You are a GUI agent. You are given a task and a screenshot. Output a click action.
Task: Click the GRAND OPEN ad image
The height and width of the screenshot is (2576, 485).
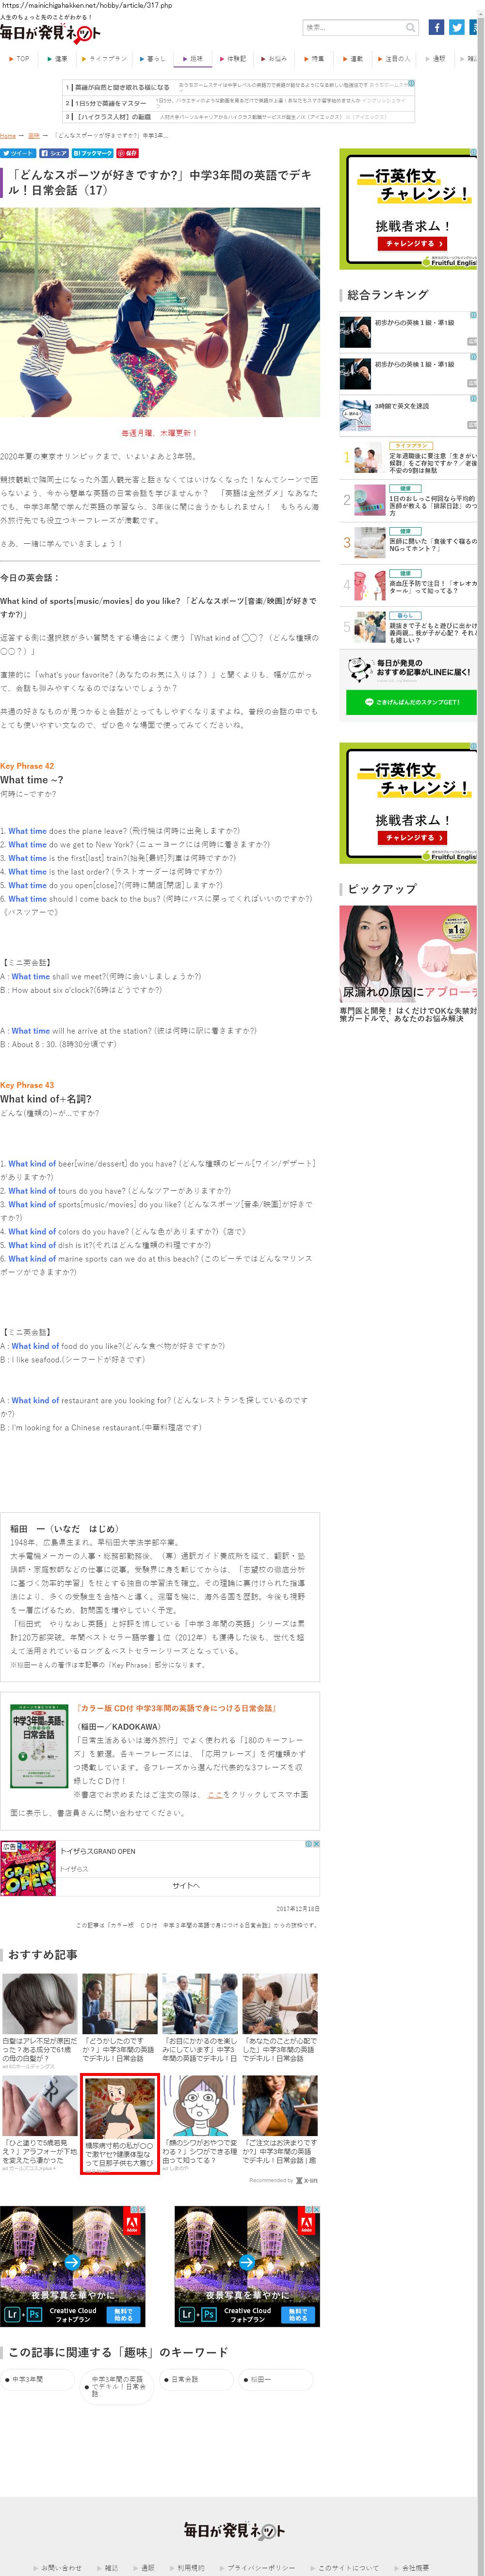[28, 1868]
